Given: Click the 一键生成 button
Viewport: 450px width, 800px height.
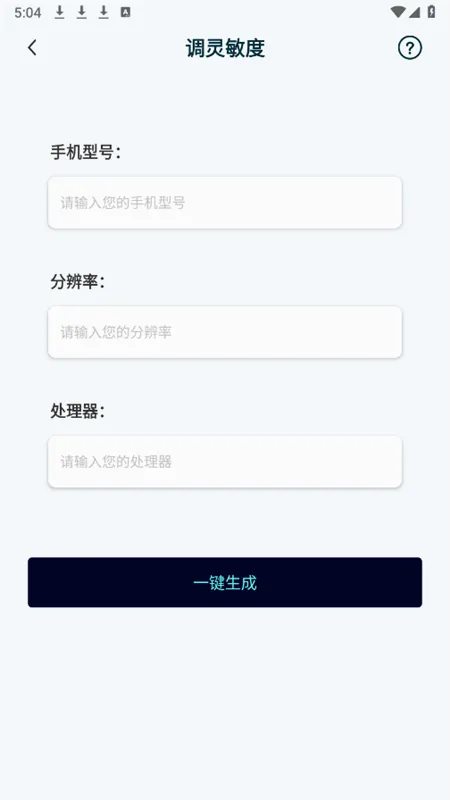Looking at the screenshot, I should 225,582.
